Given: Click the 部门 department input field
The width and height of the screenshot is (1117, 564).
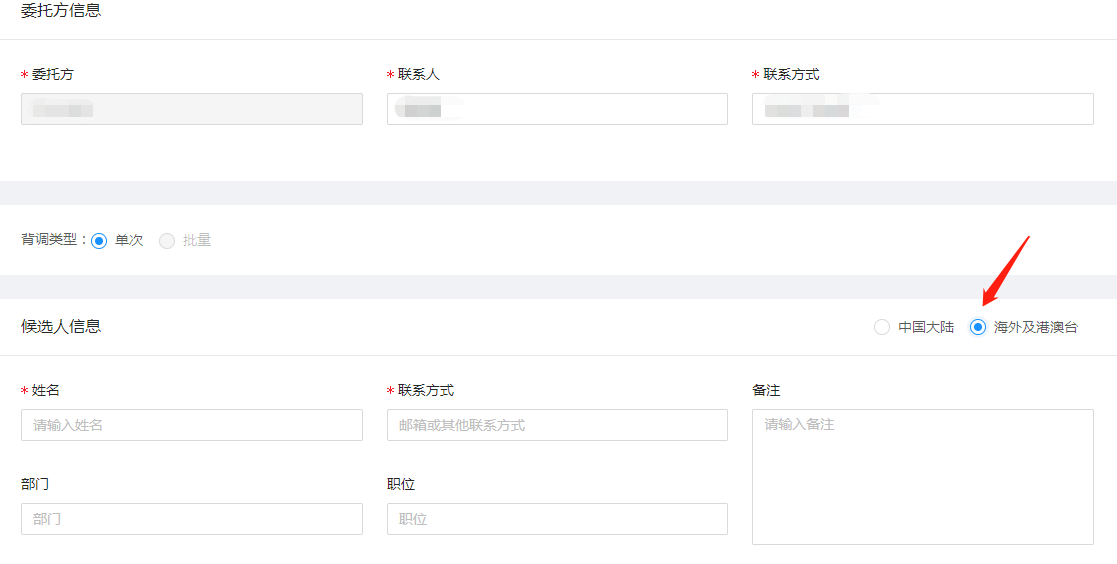Looking at the screenshot, I should (x=192, y=519).
